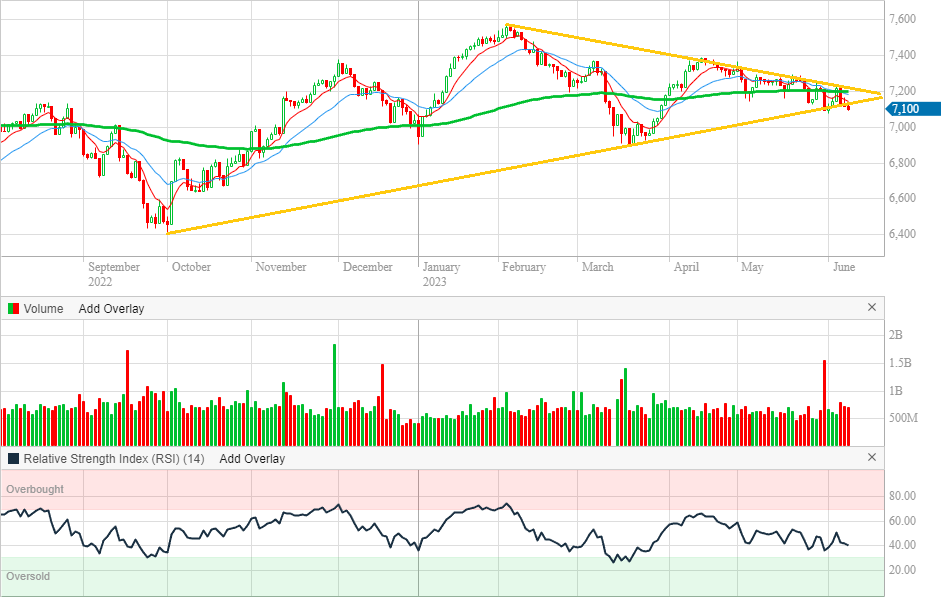Open Relative Strength Index (RSI) (14) settings
Image resolution: width=945 pixels, height=598 pixels.
[x=114, y=459]
